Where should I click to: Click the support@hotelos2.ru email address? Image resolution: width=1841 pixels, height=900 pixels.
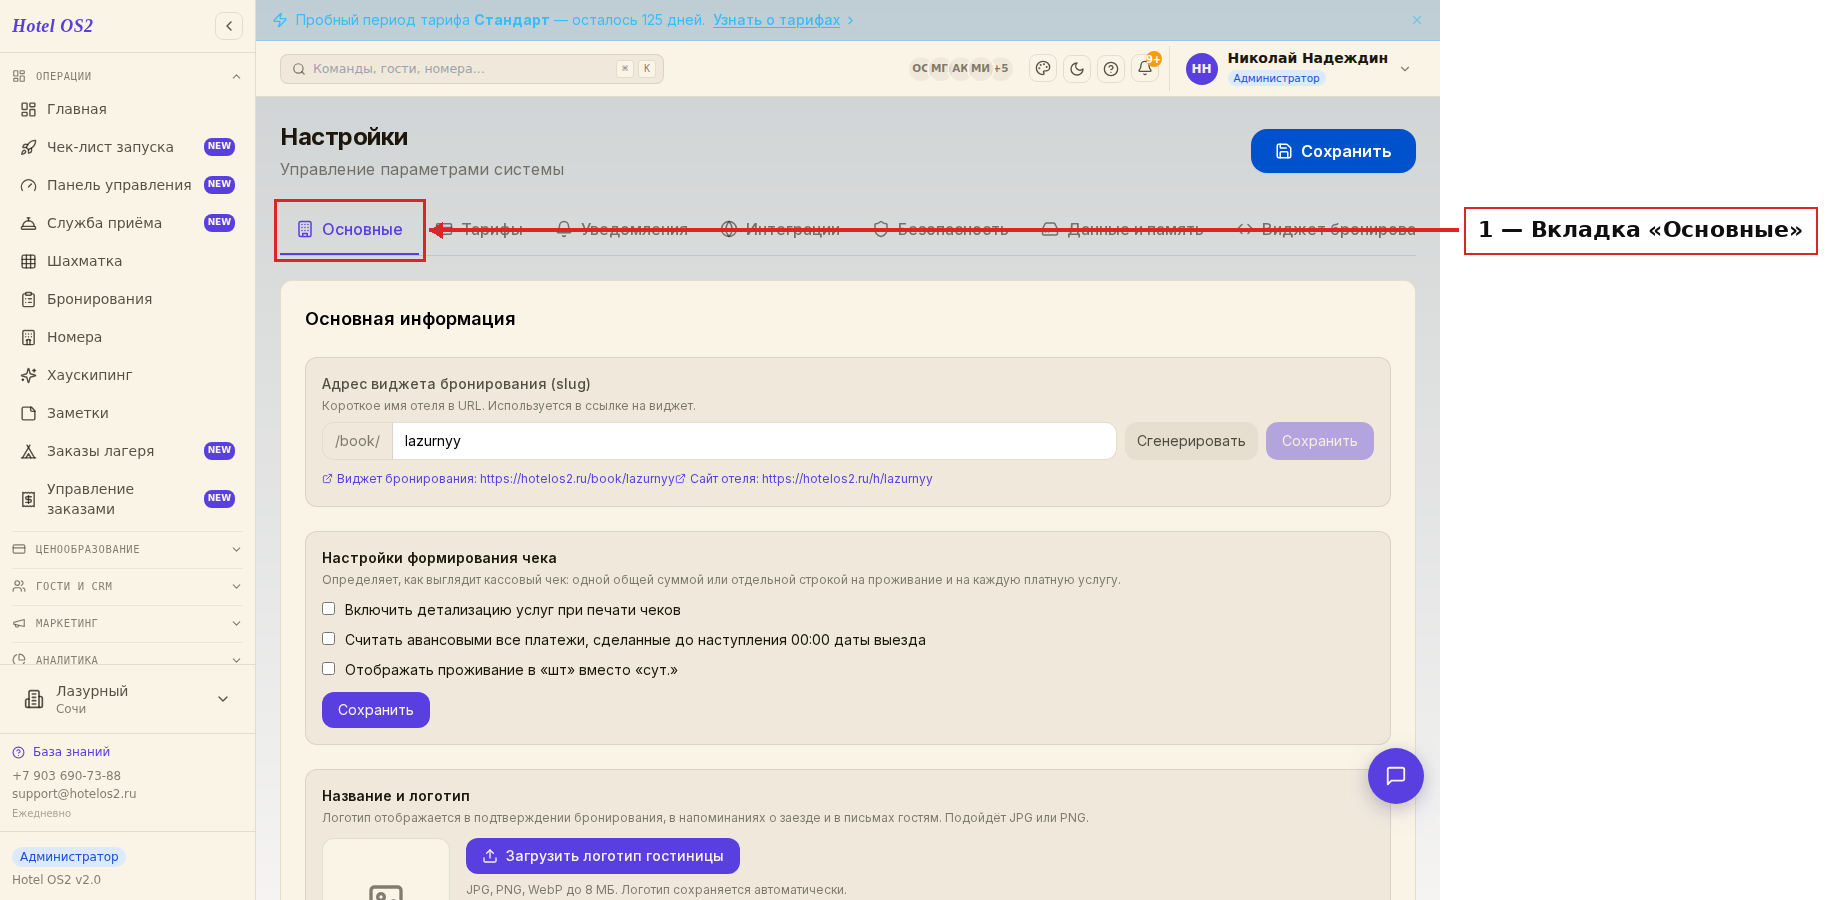click(74, 794)
